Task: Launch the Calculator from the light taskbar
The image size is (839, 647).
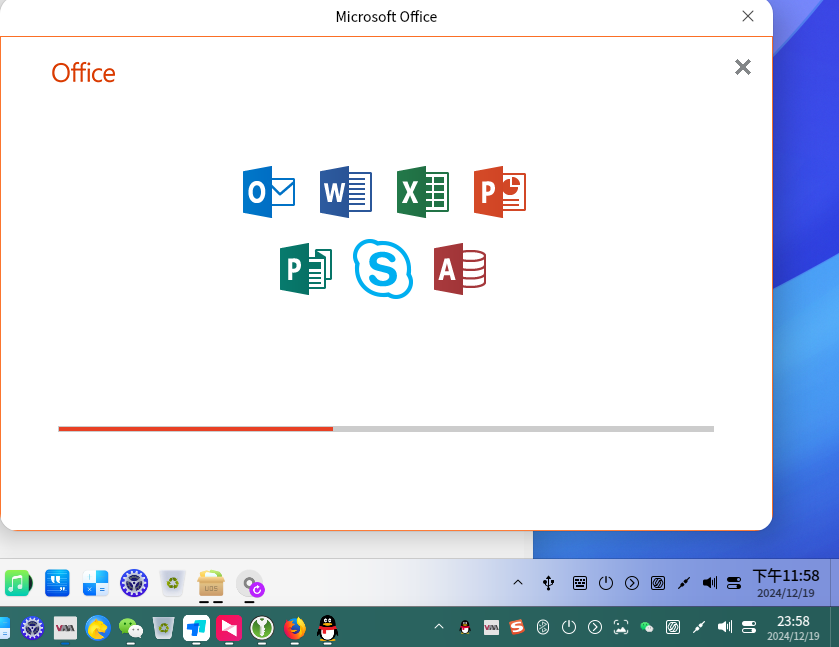Action: (96, 583)
